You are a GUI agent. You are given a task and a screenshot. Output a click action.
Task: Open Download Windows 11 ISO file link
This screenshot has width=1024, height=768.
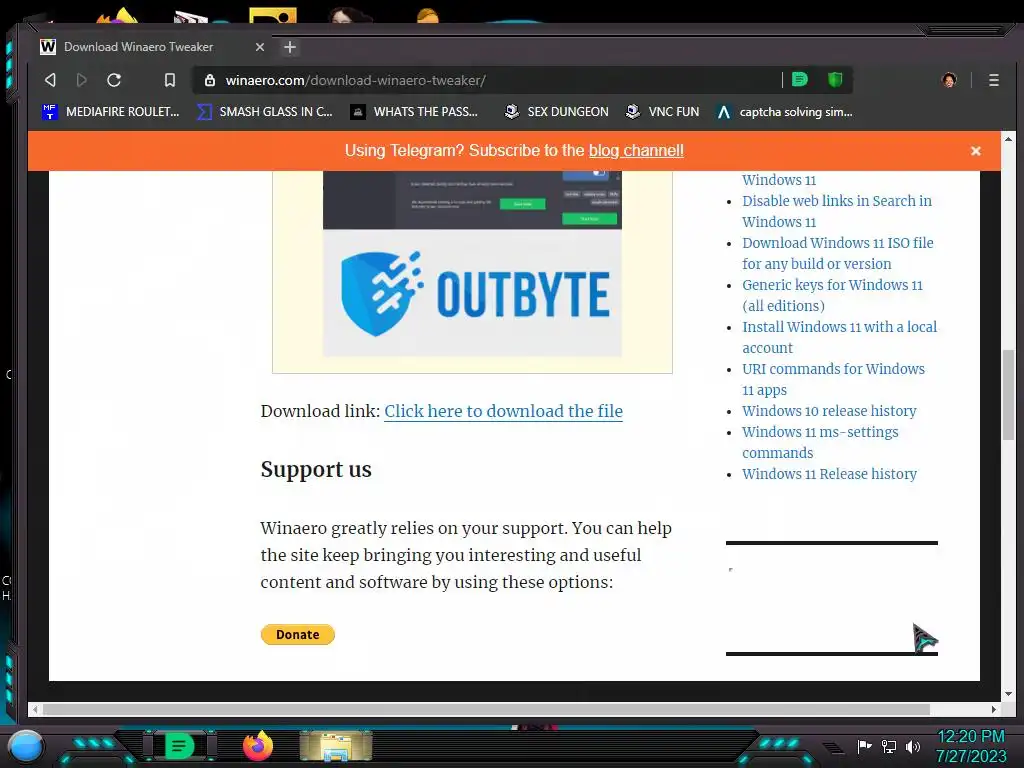tap(837, 253)
